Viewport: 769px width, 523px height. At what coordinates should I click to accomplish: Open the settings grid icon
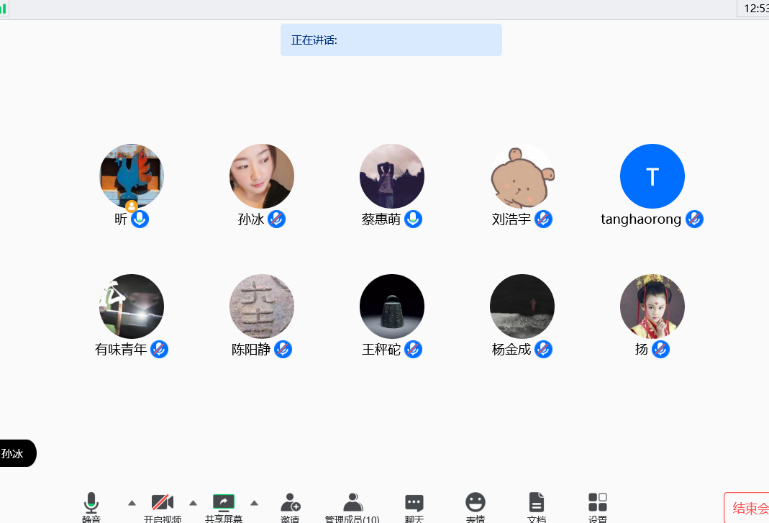pos(597,503)
